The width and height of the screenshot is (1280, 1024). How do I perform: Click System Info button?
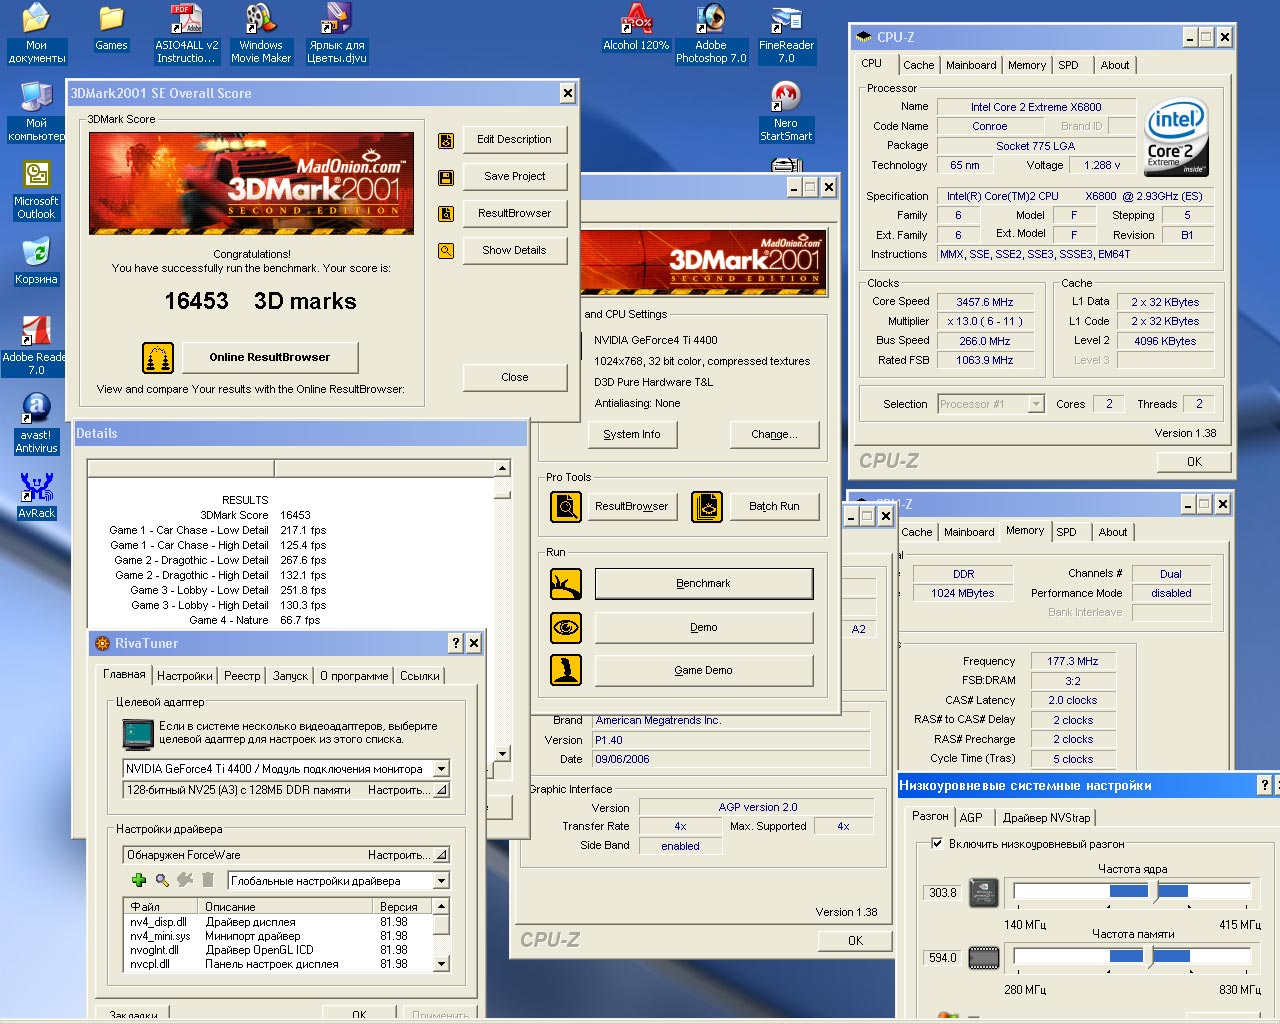[x=632, y=435]
